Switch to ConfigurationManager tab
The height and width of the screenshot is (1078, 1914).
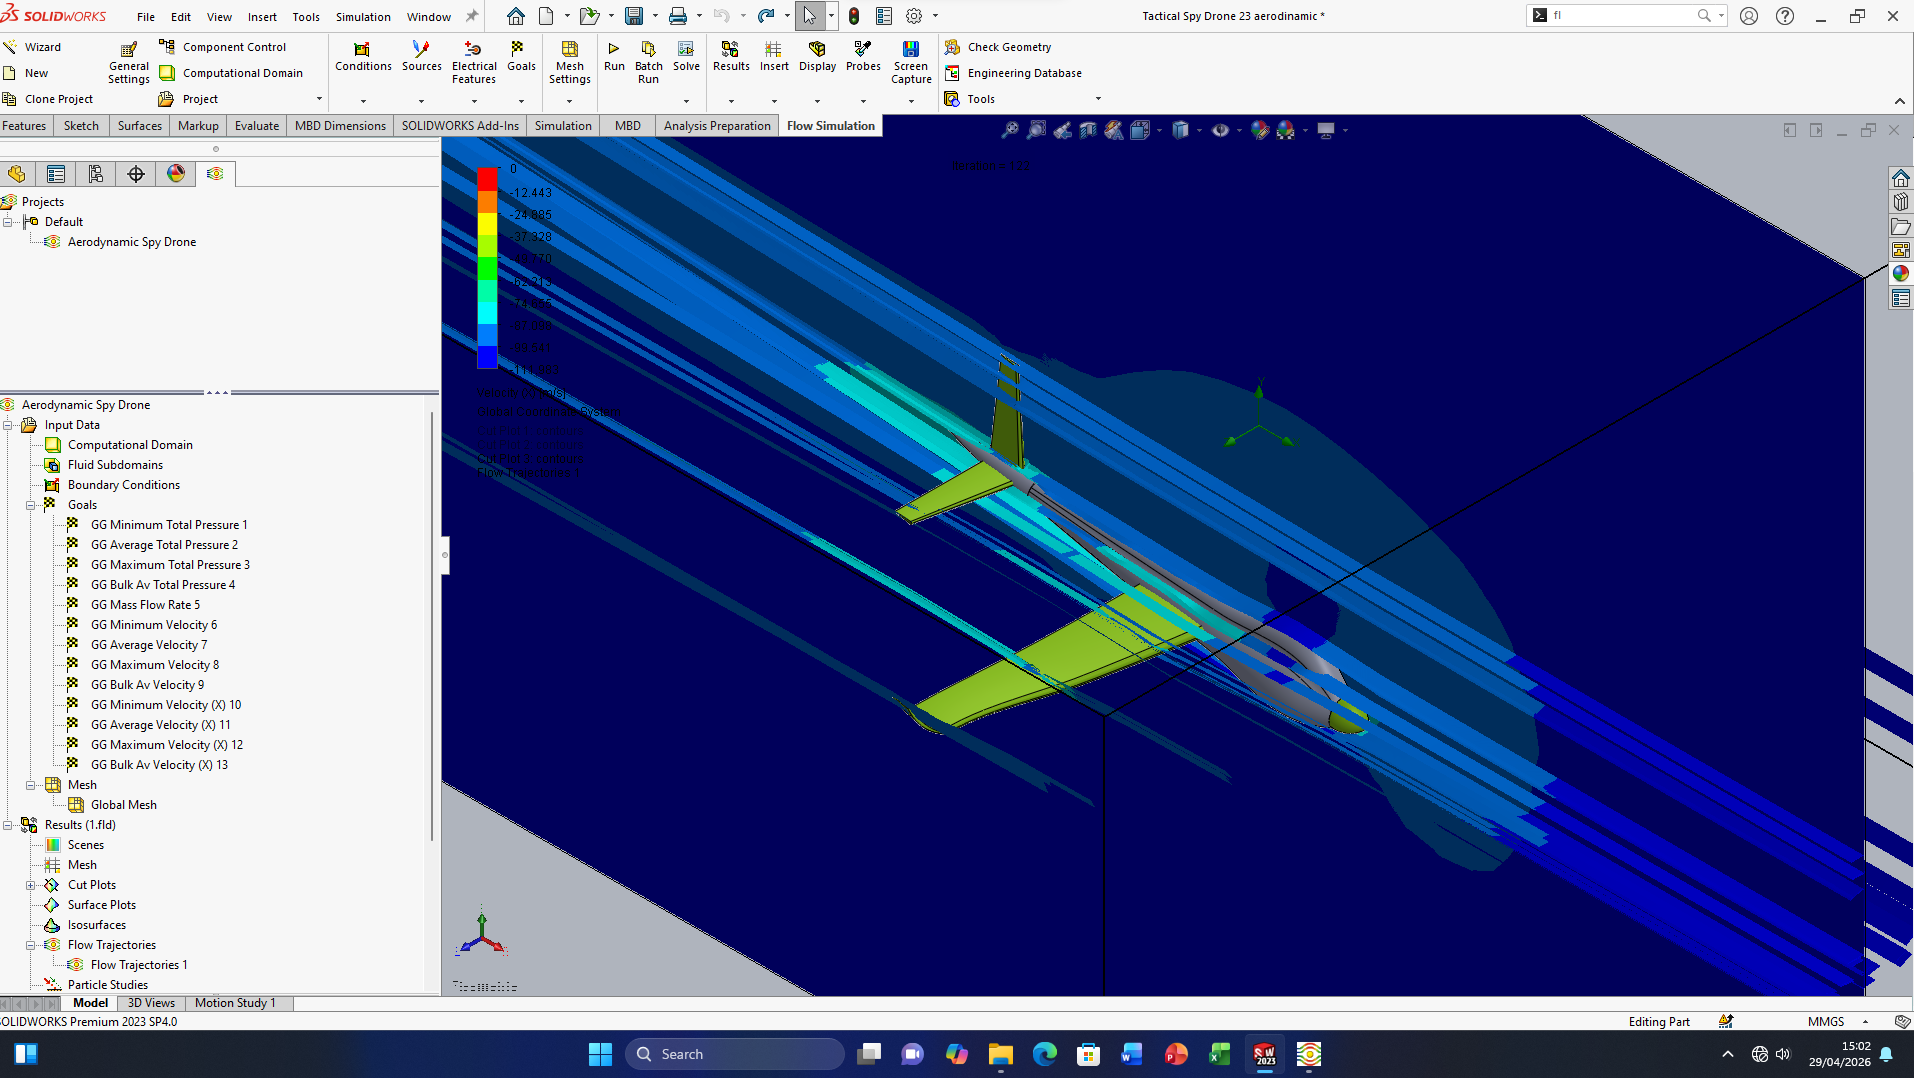96,174
